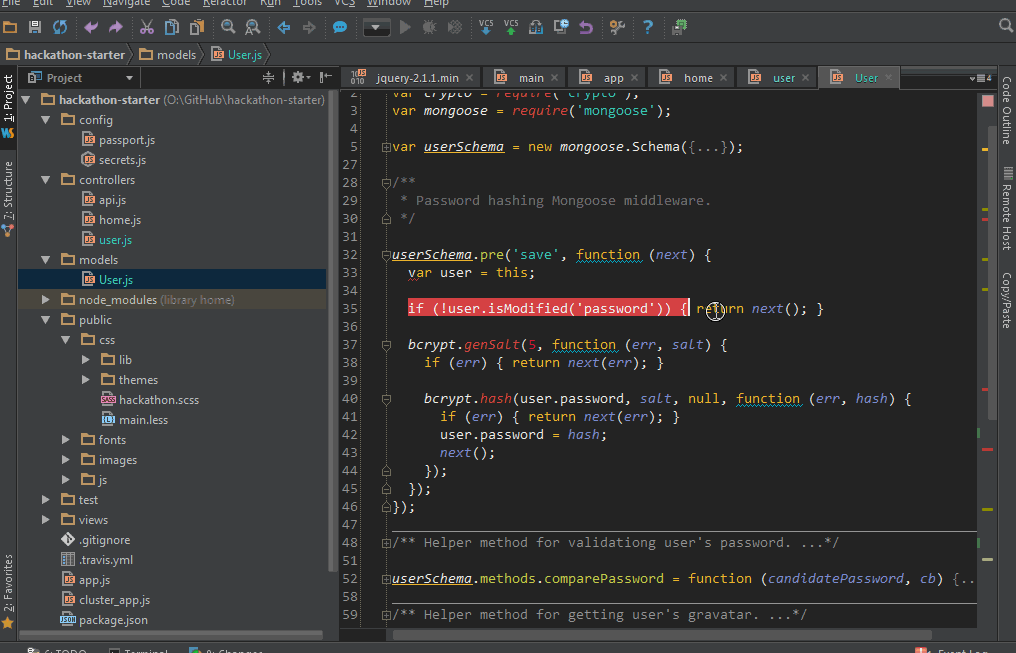Viewport: 1016px width, 653px height.
Task: Click the Cut scissors icon
Action: (147, 27)
